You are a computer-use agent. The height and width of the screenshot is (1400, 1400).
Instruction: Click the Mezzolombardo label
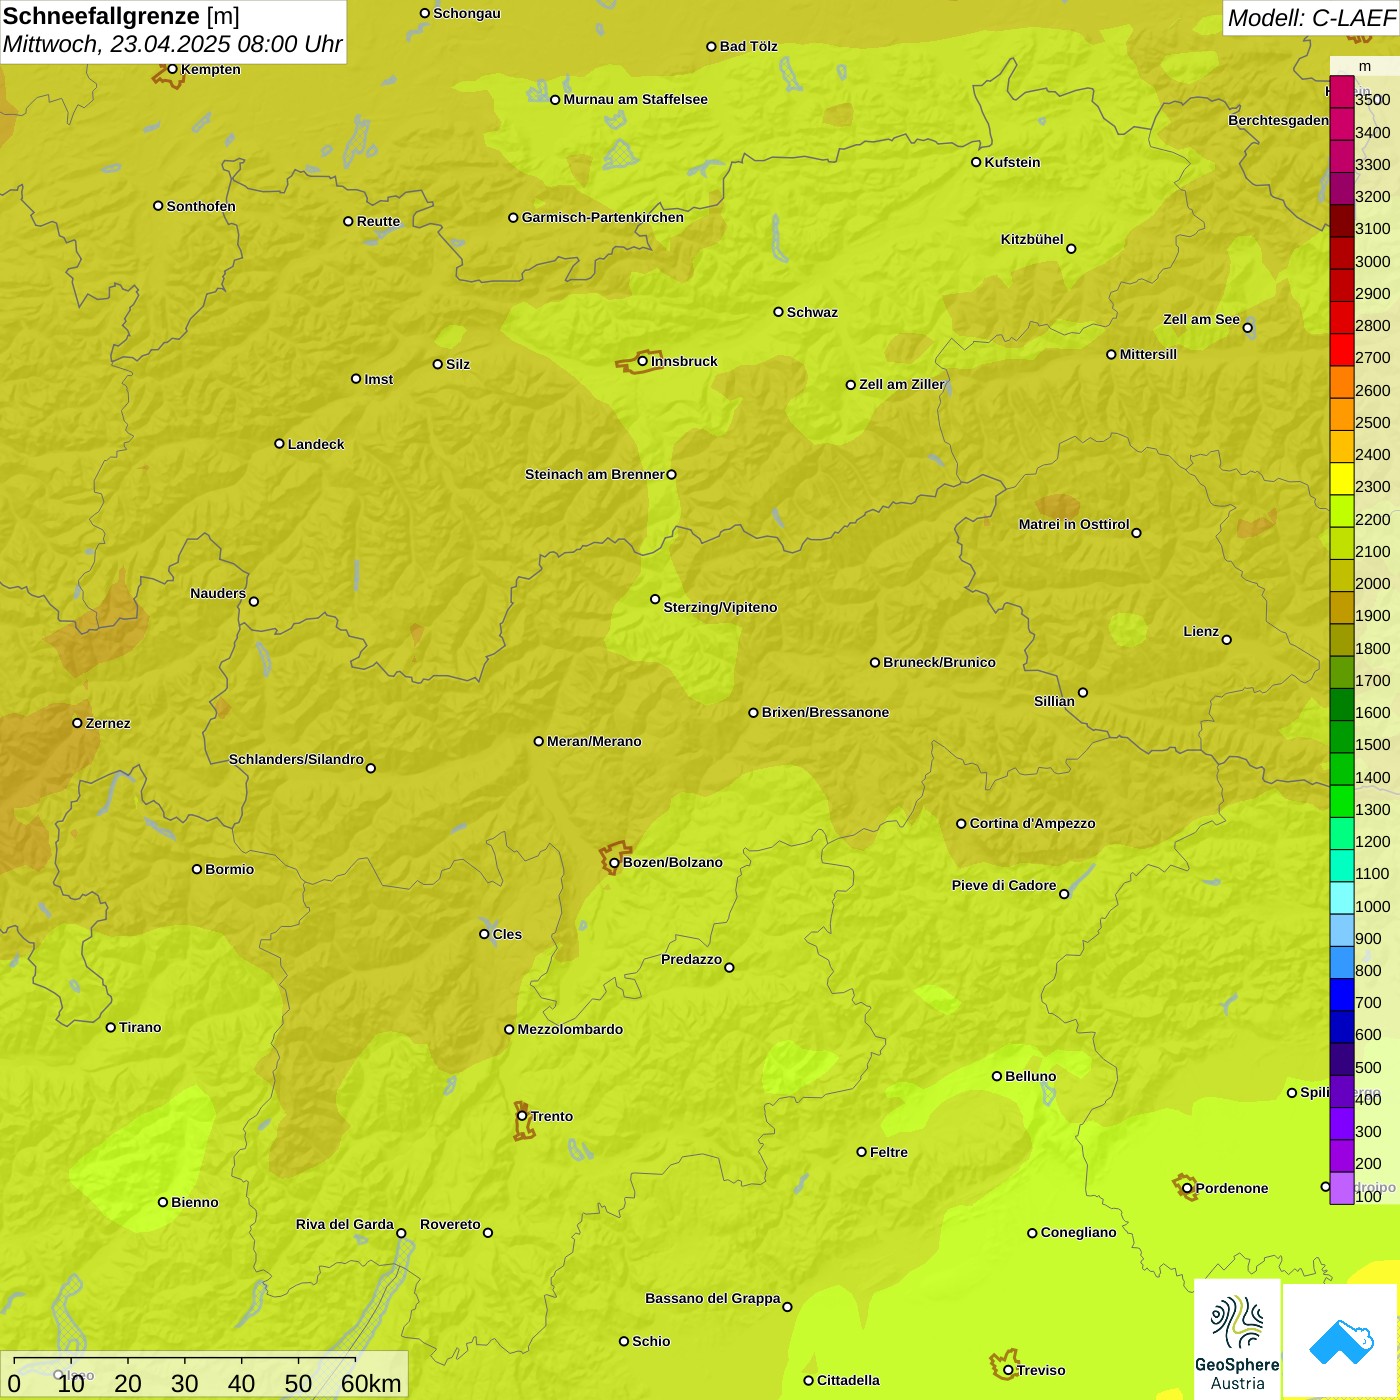(570, 1029)
